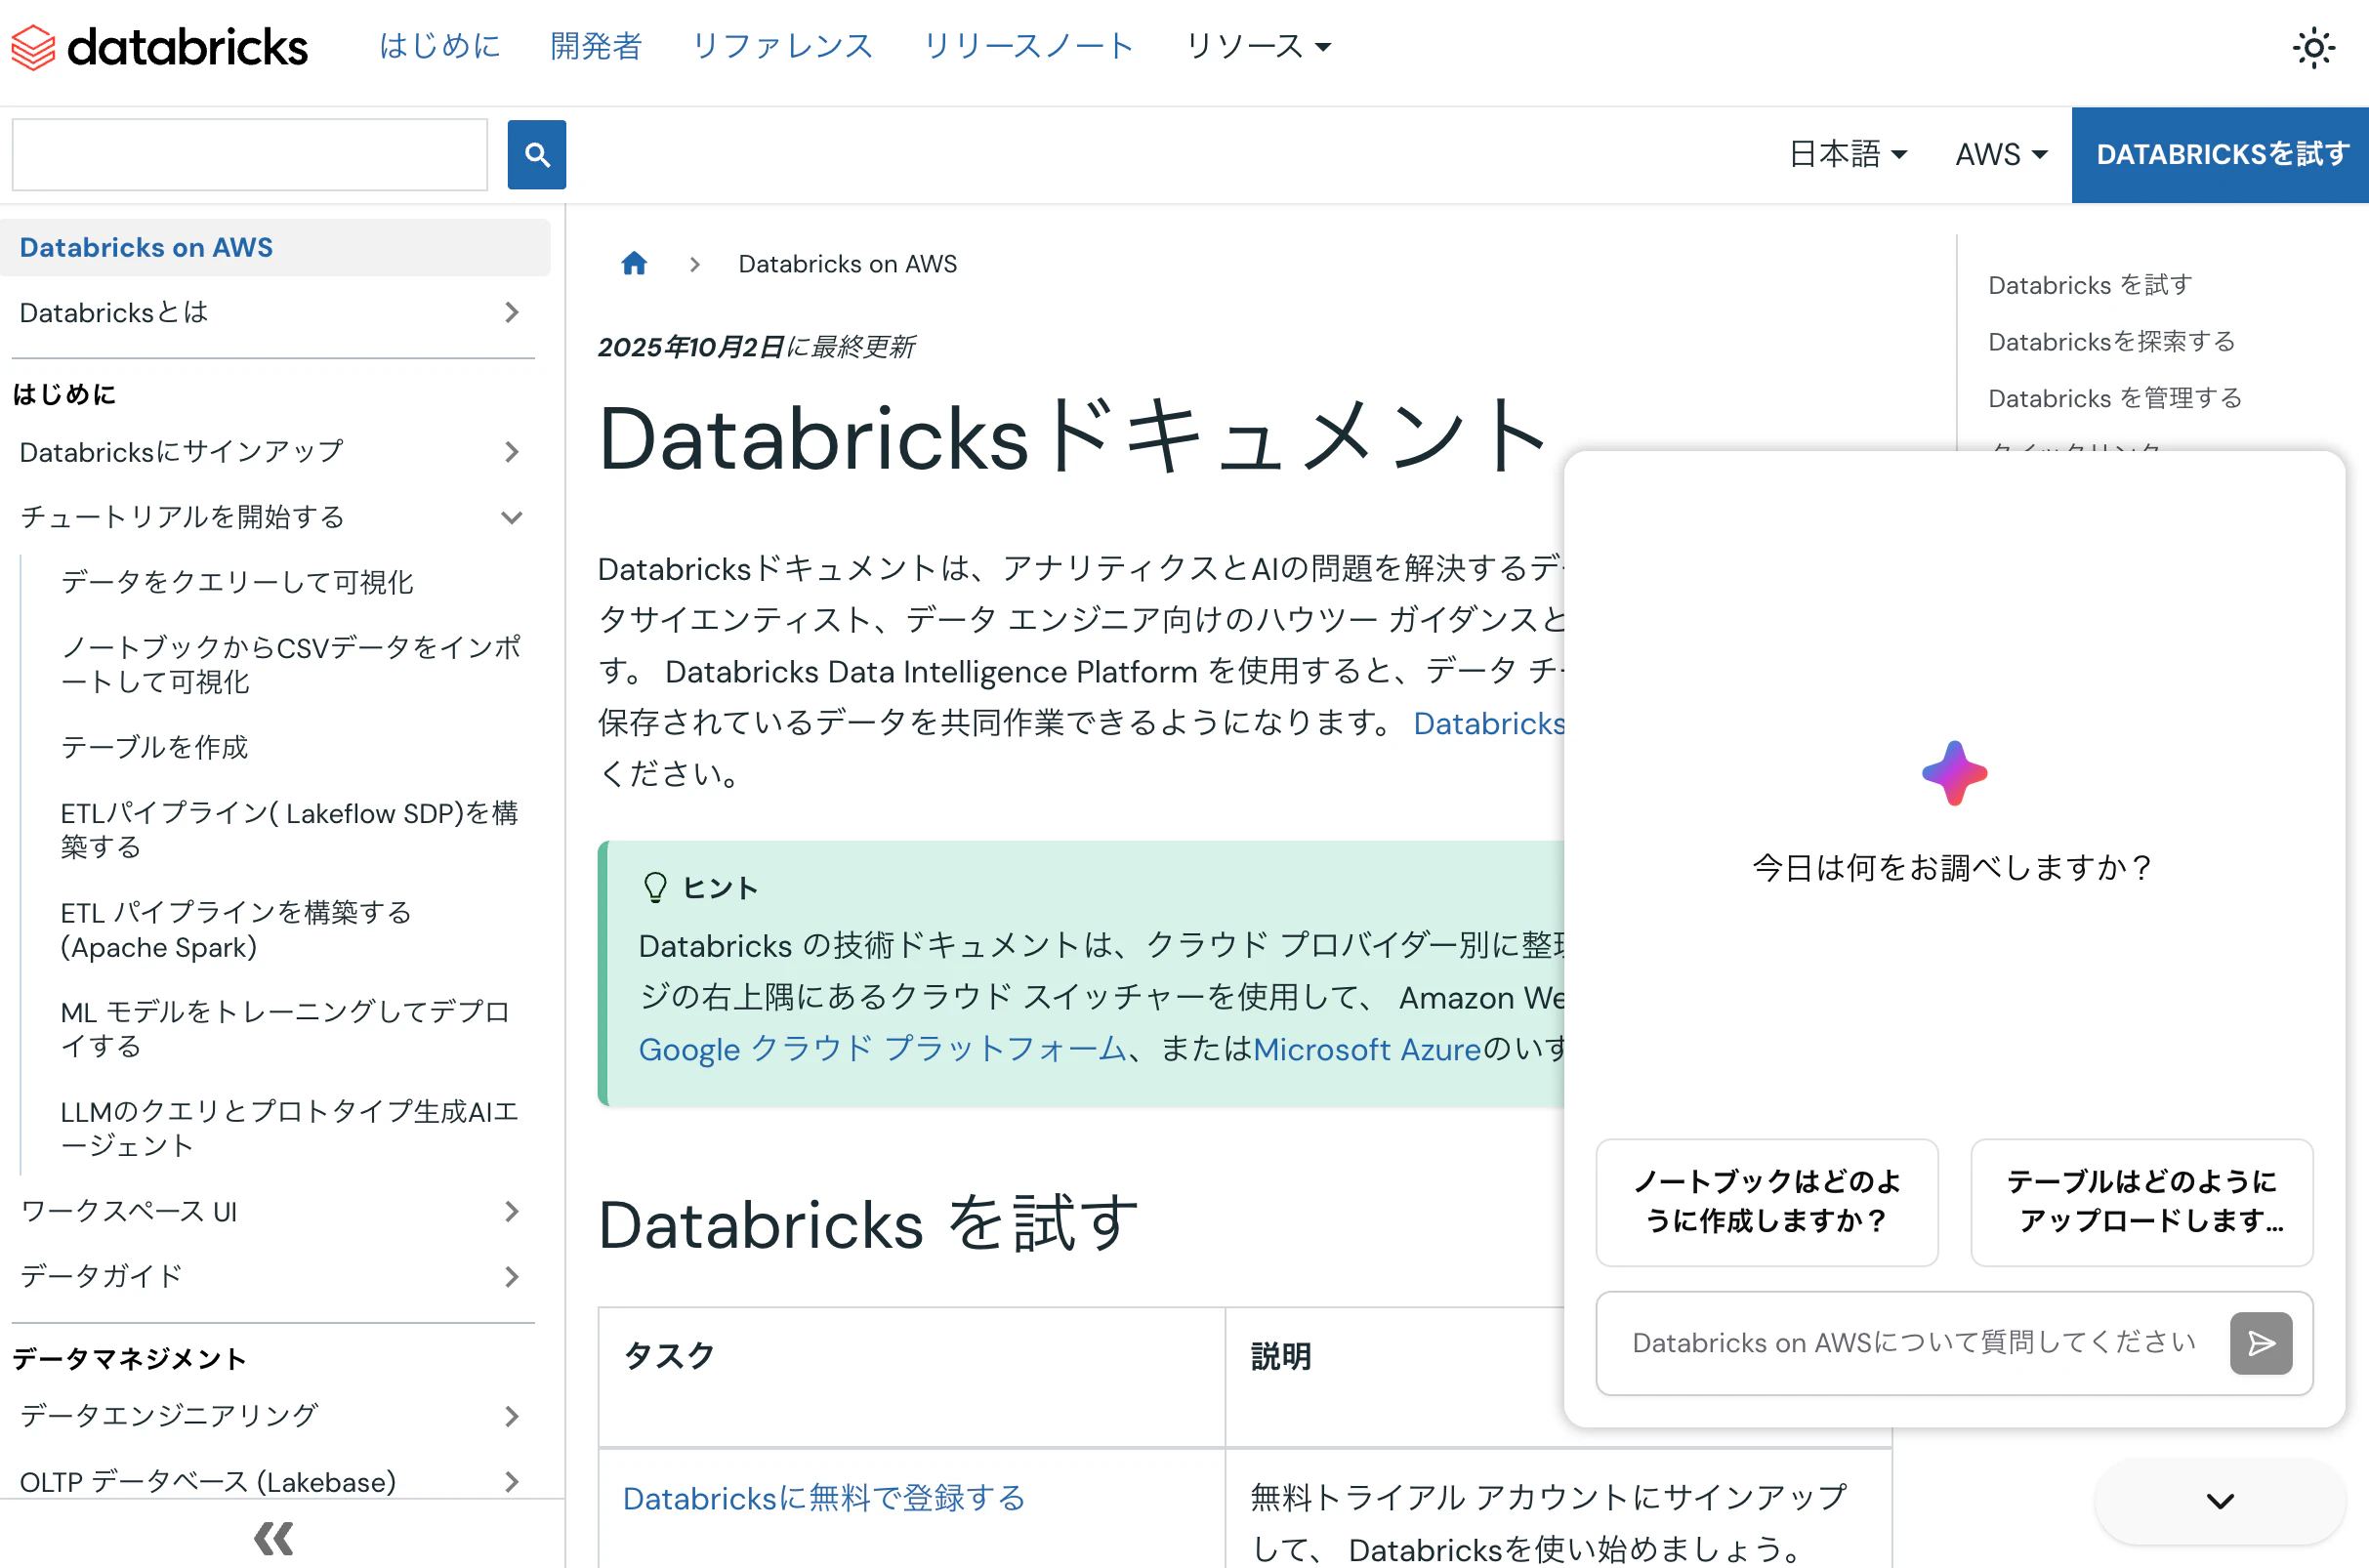
Task: Open the 日本語 language dropdown
Action: (1848, 154)
